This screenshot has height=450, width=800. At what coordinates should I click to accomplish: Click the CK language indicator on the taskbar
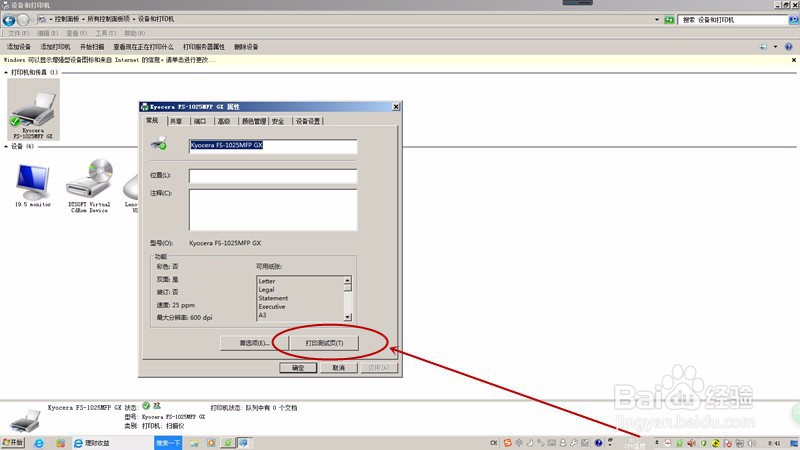[493, 443]
